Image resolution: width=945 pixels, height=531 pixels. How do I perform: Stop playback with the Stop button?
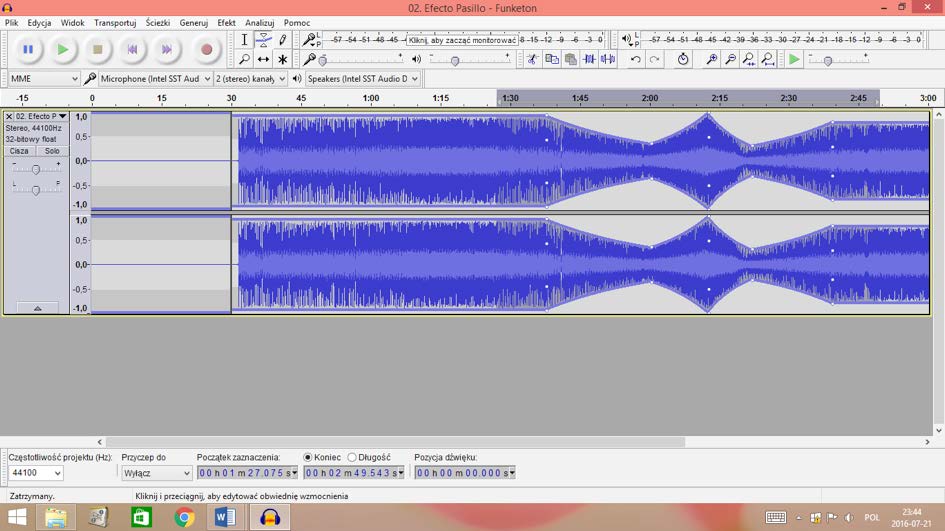pyautogui.click(x=98, y=49)
